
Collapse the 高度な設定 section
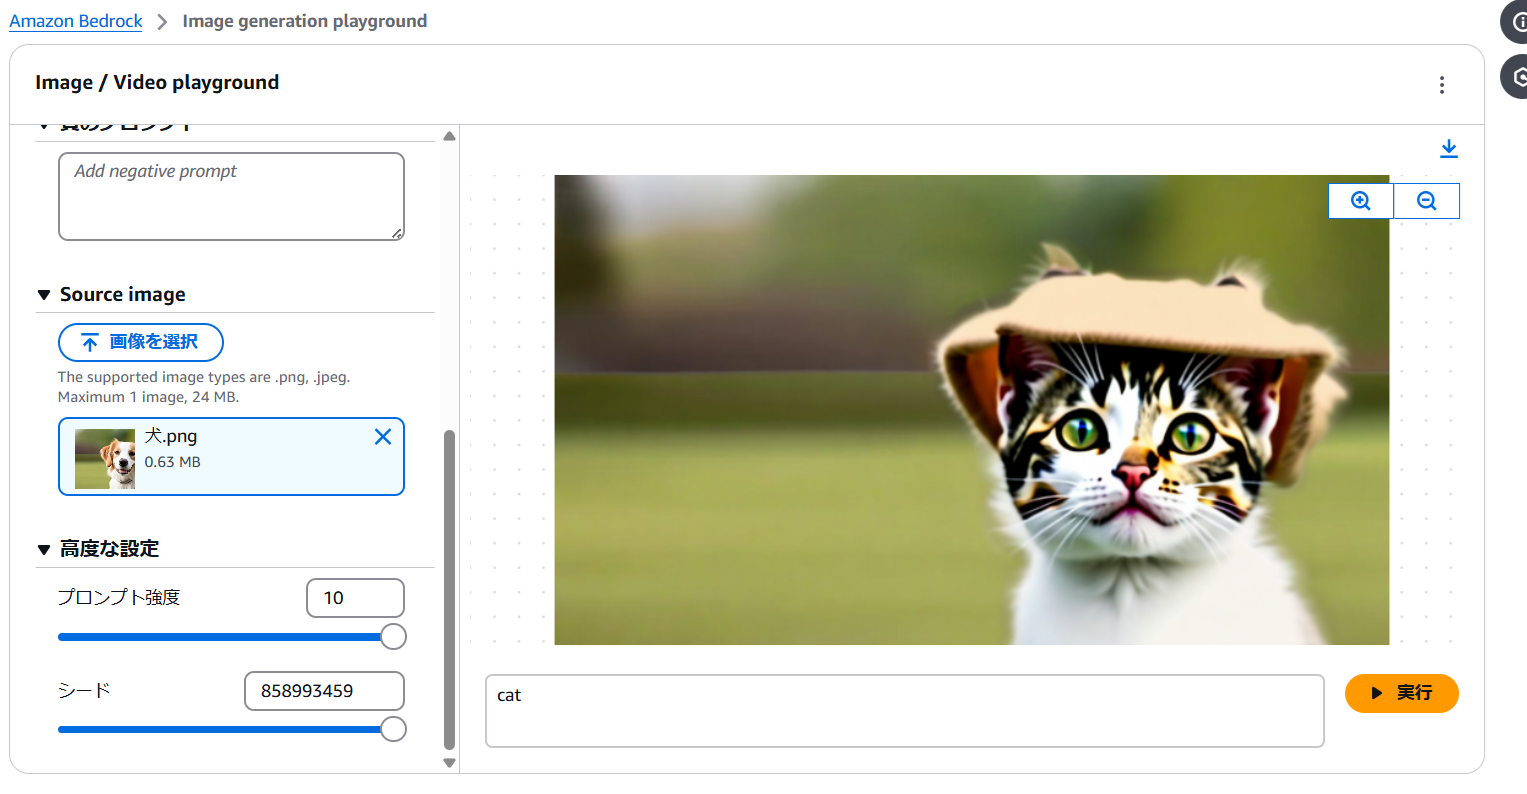(44, 549)
